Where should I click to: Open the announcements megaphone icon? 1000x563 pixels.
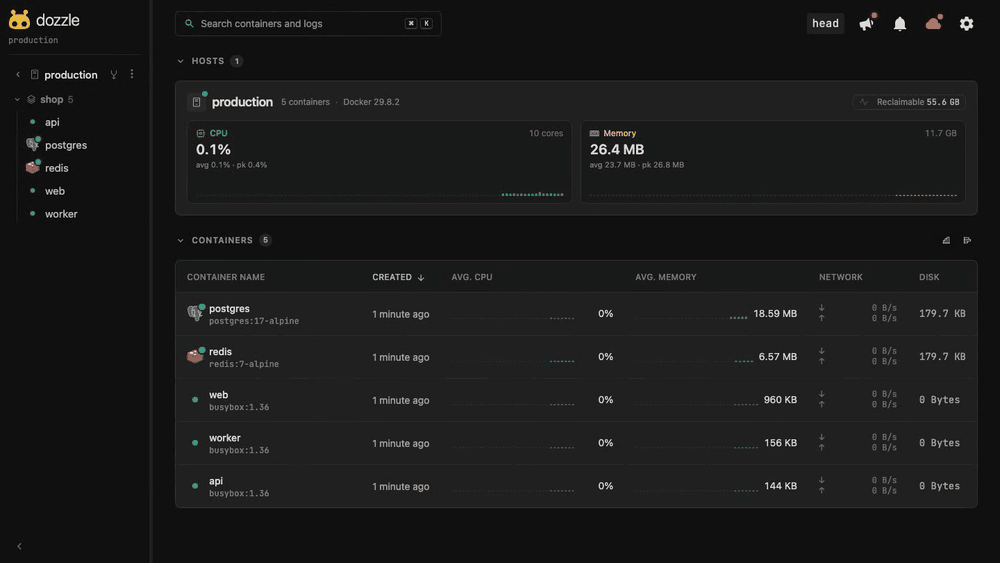click(866, 24)
